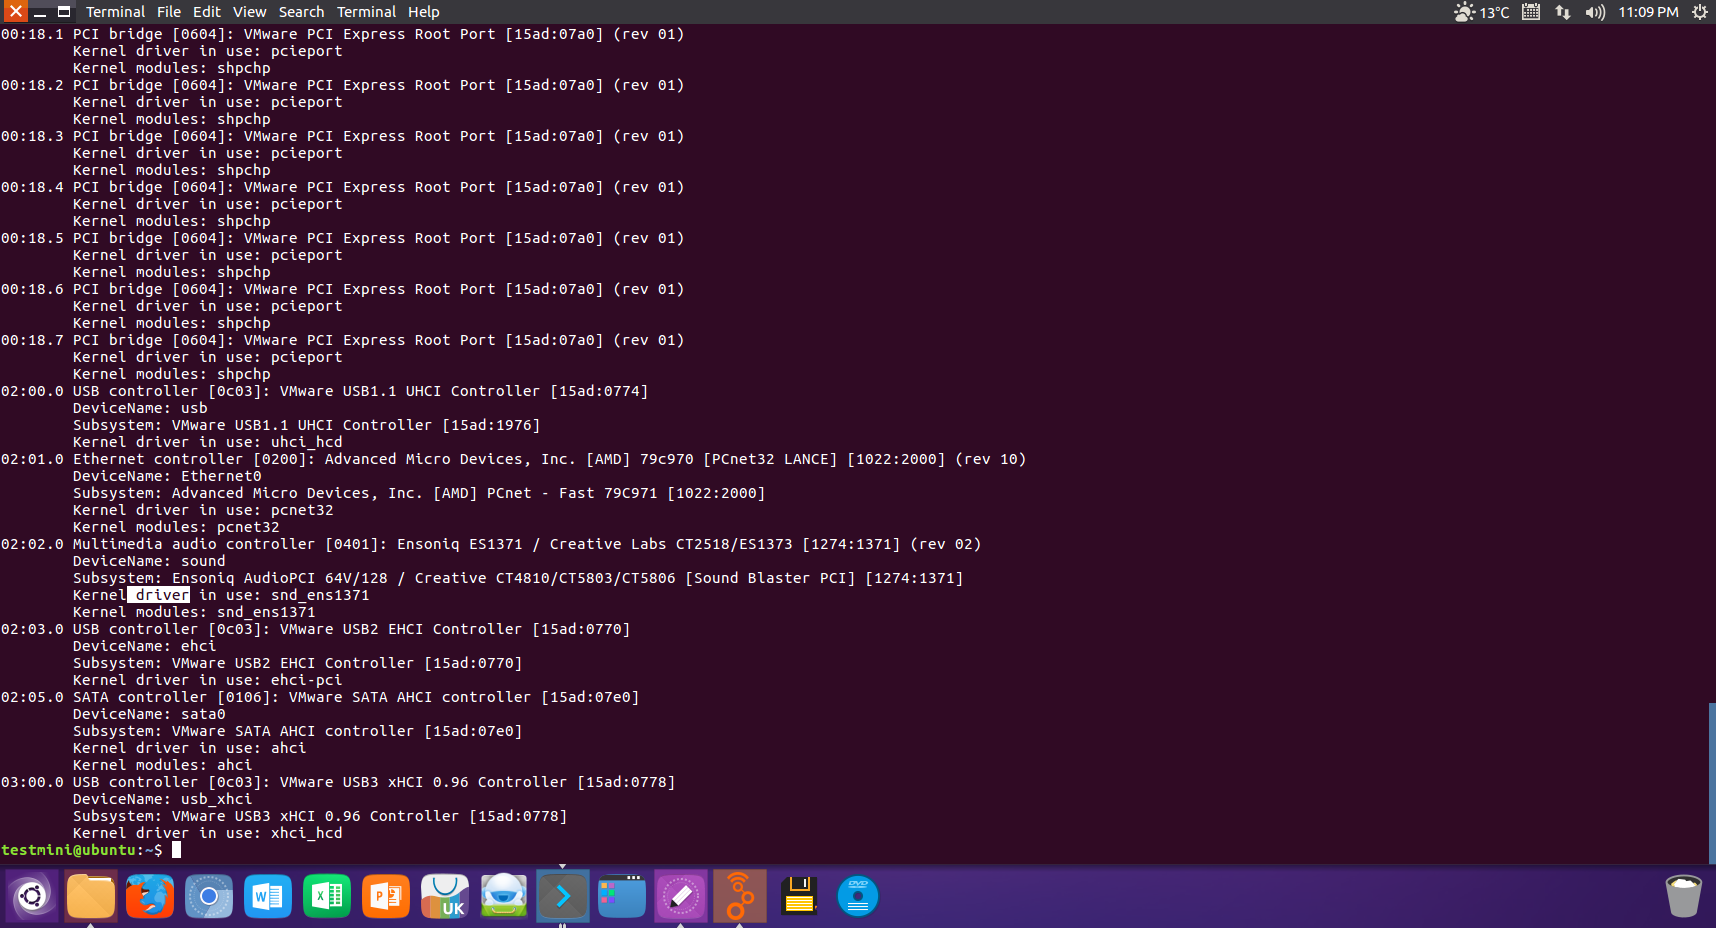Open the Excel icon in dock
This screenshot has height=928, width=1716.
(x=327, y=896)
